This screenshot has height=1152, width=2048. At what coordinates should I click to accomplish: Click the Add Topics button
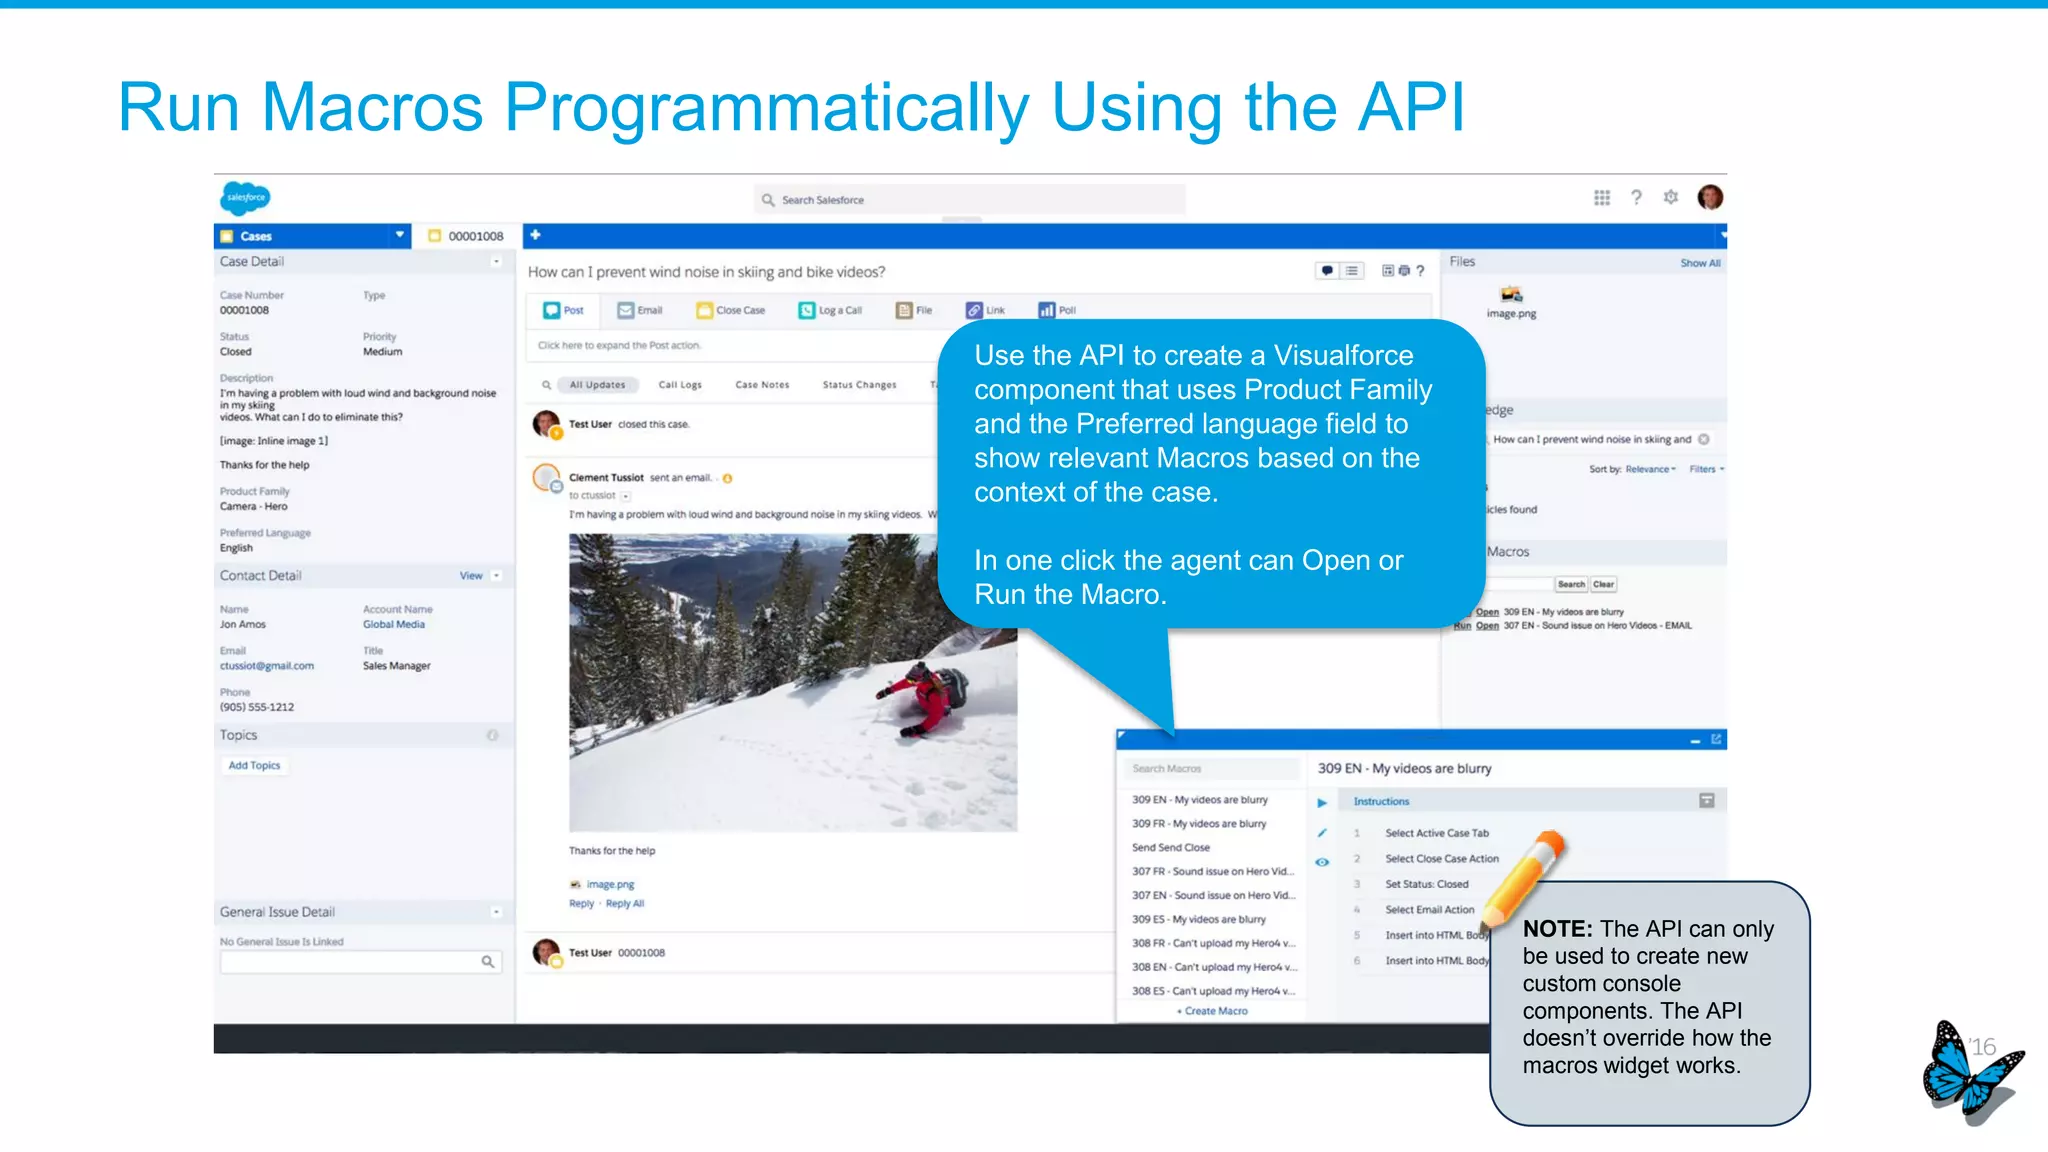click(x=255, y=766)
